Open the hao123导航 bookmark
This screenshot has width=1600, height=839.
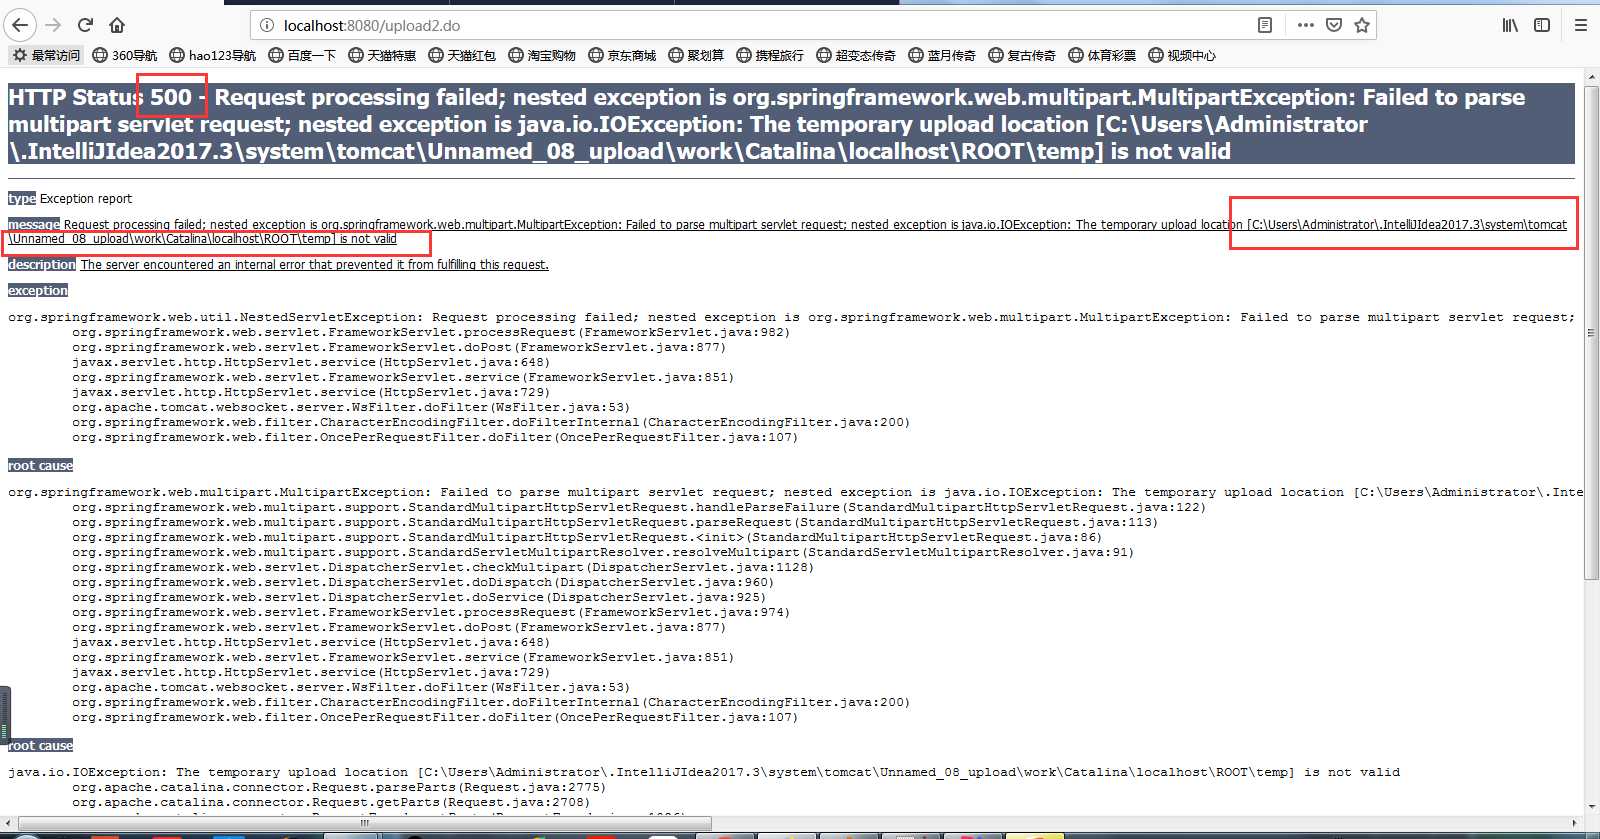(x=213, y=55)
